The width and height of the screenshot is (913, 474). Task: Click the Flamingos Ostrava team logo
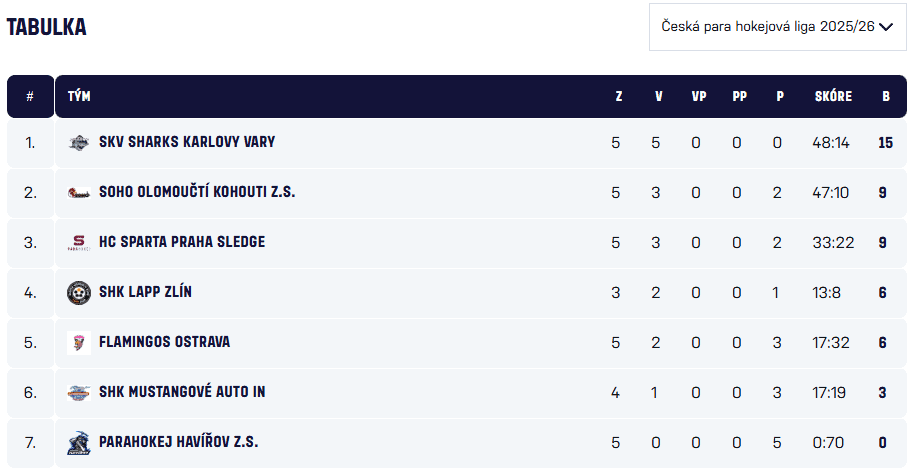[x=79, y=343]
